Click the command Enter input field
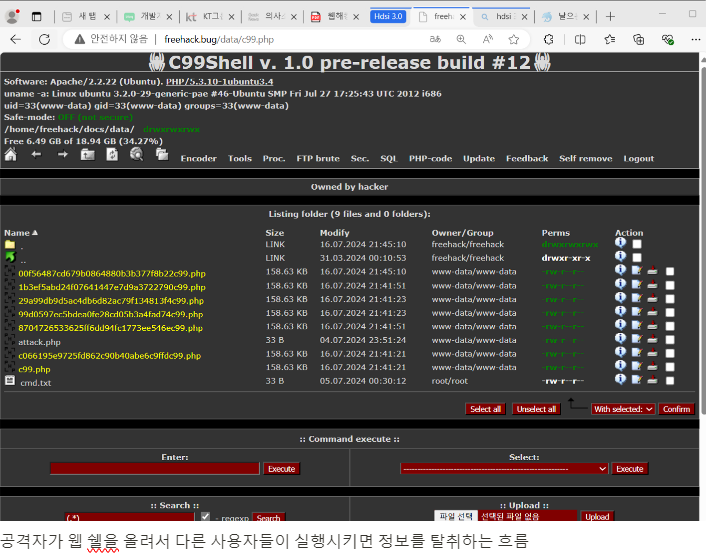The height and width of the screenshot is (553, 710). (155, 469)
